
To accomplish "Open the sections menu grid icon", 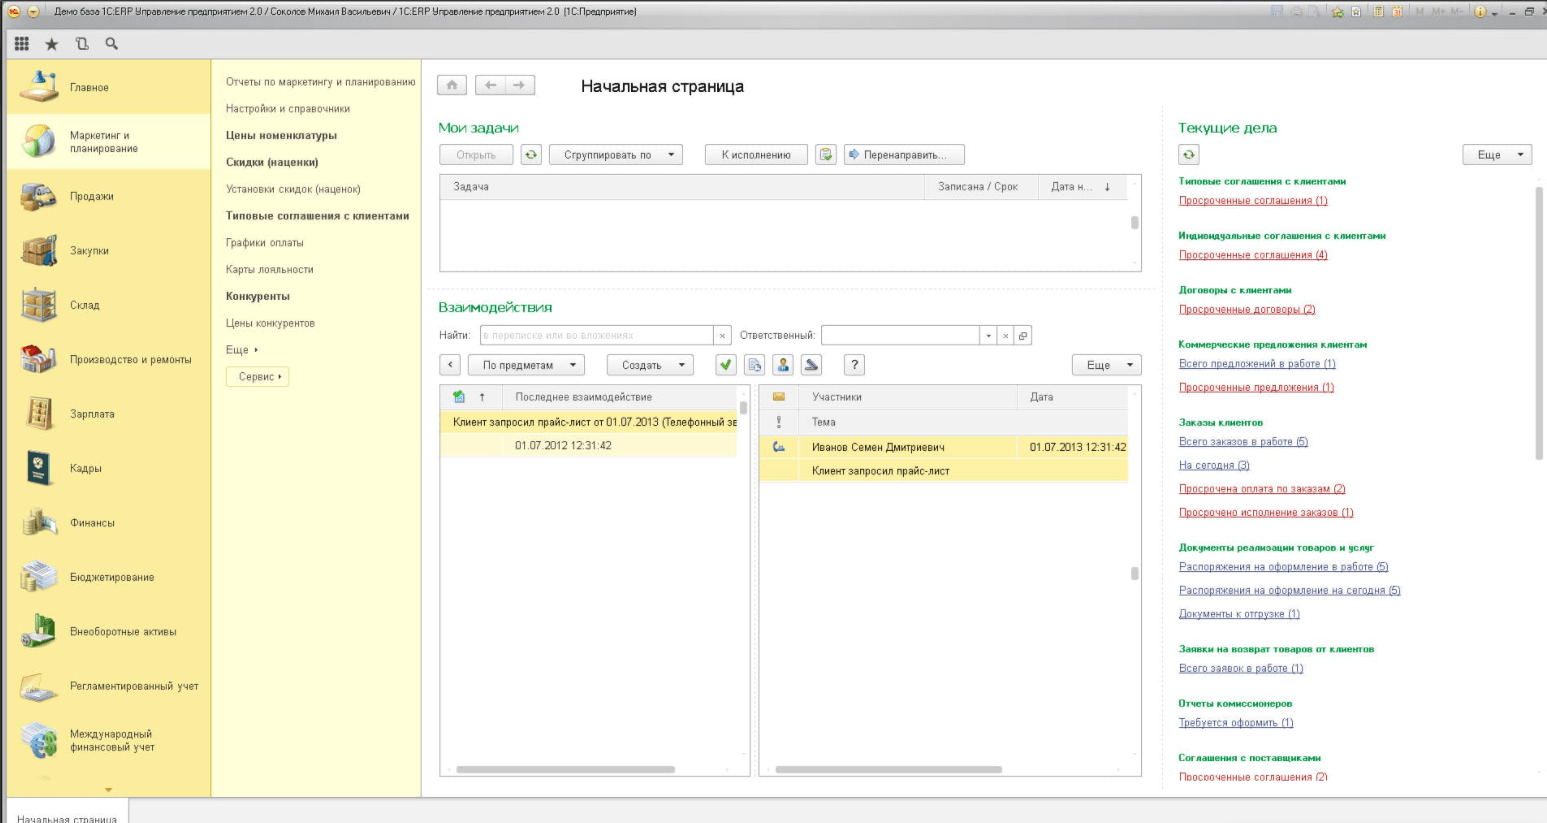I will coord(22,44).
